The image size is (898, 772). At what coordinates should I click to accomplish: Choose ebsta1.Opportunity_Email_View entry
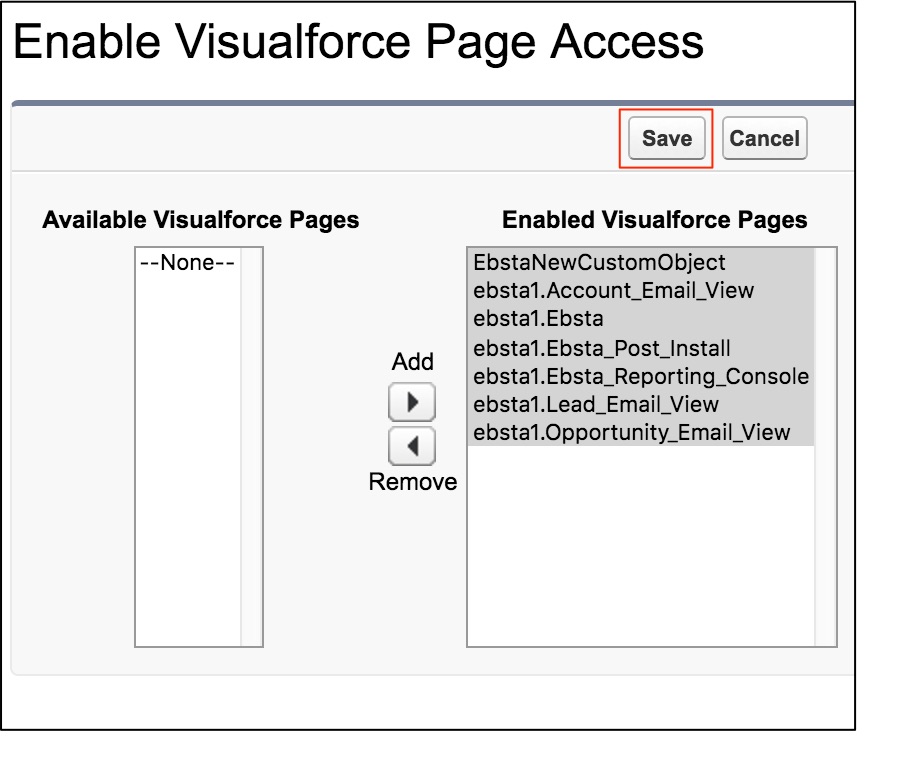coord(631,433)
